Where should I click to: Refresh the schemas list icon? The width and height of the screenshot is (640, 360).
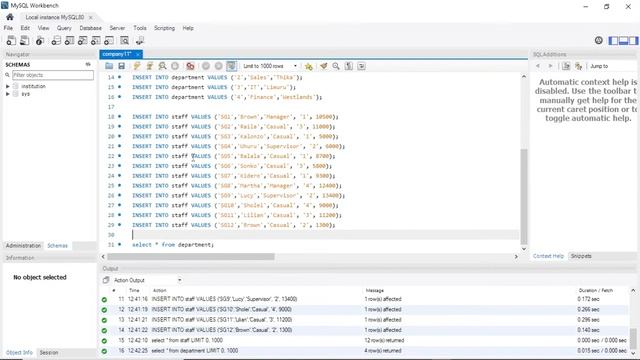tap(88, 64)
